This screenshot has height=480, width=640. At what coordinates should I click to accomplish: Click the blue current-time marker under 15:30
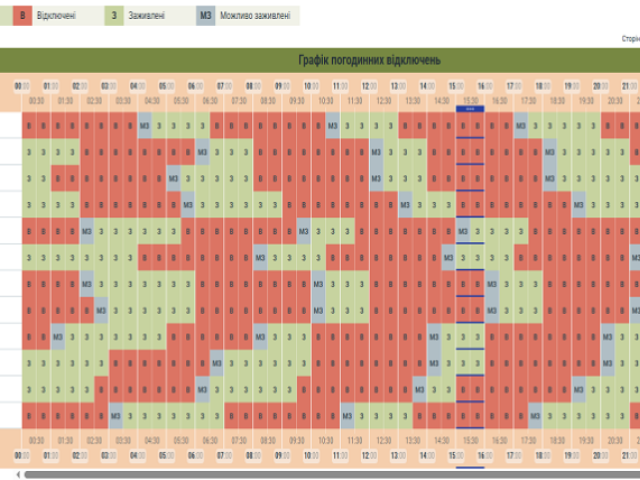[470, 109]
